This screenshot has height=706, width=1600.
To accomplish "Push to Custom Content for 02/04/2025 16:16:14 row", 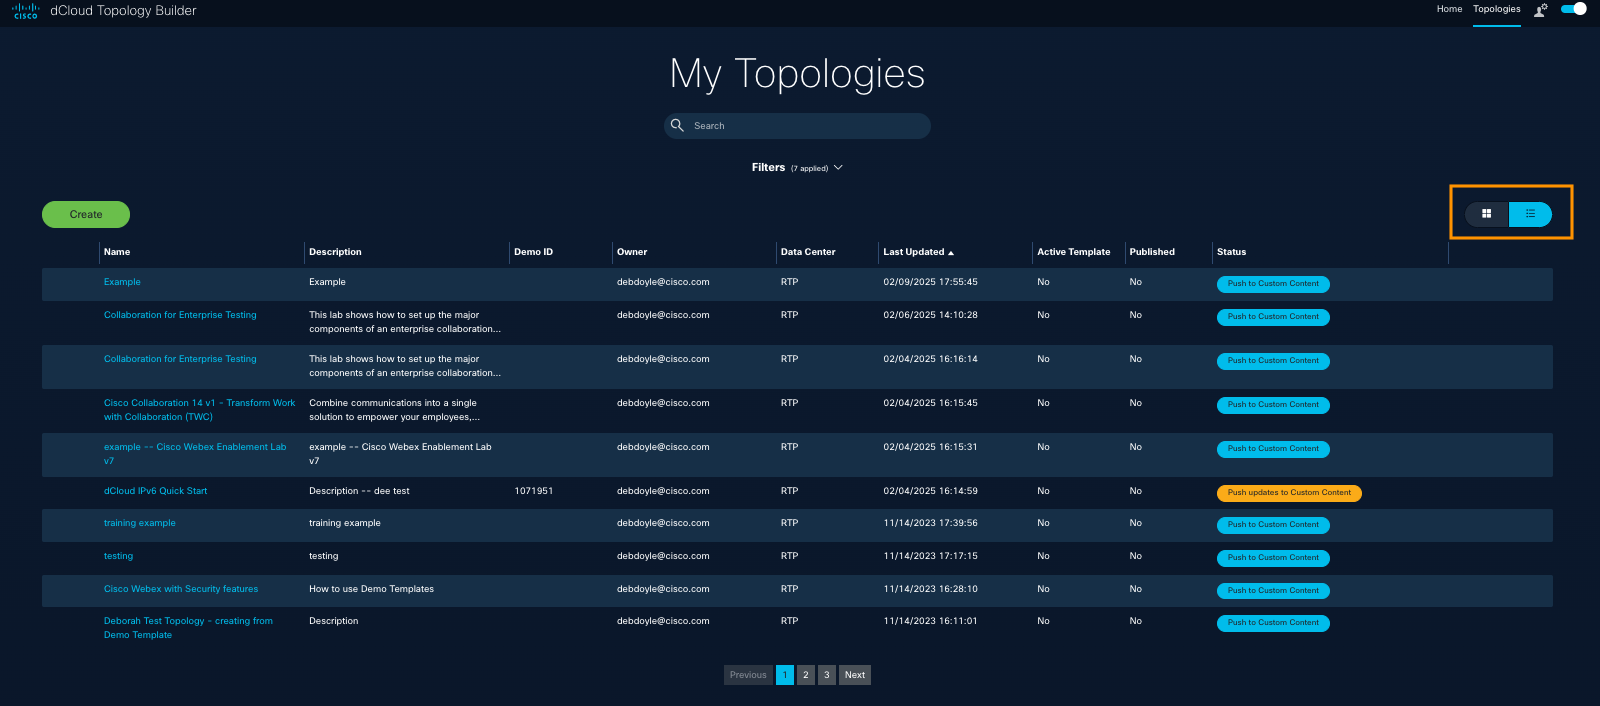I will [1273, 361].
